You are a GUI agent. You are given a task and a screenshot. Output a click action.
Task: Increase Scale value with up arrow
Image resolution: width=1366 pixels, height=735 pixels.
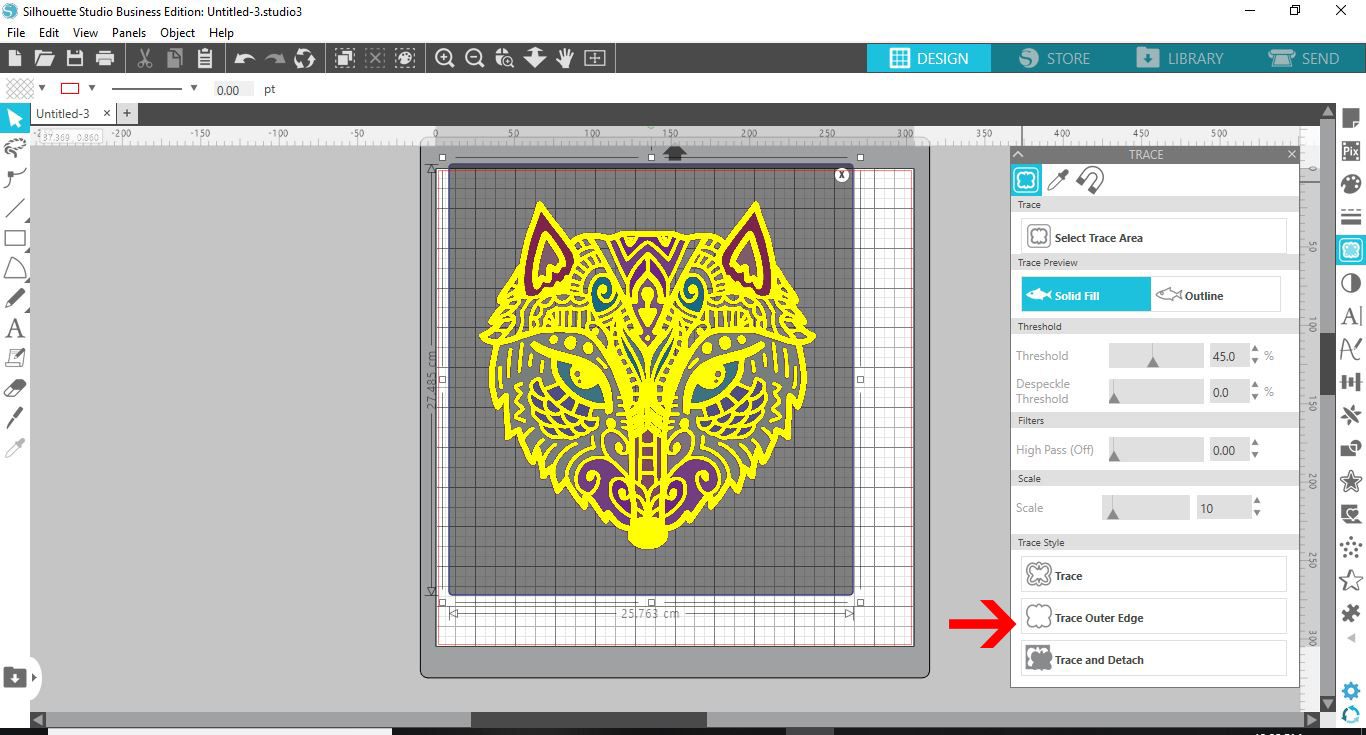[x=1256, y=502]
